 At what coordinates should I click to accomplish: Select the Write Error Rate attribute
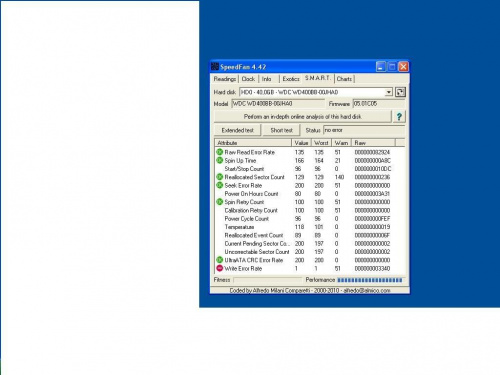tap(243, 269)
